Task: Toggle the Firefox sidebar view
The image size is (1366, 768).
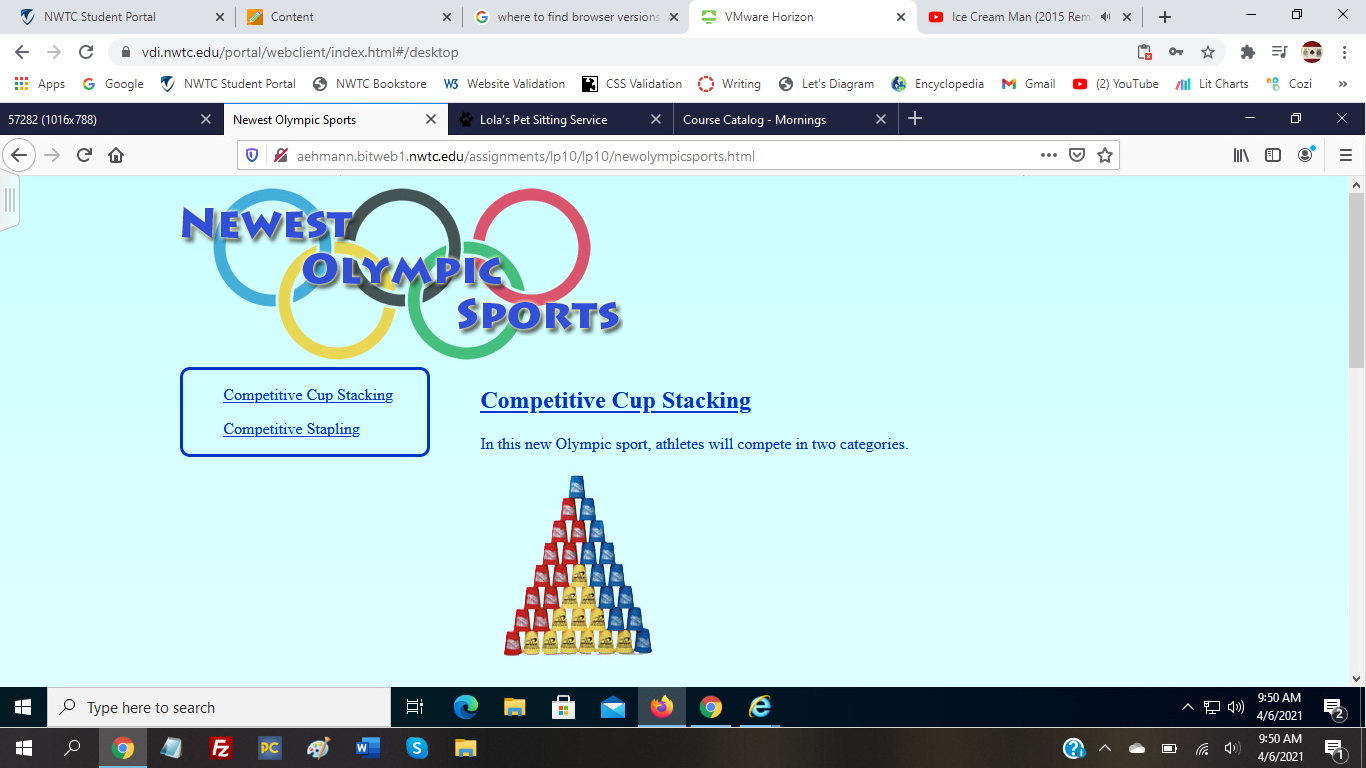Action: (x=1272, y=155)
